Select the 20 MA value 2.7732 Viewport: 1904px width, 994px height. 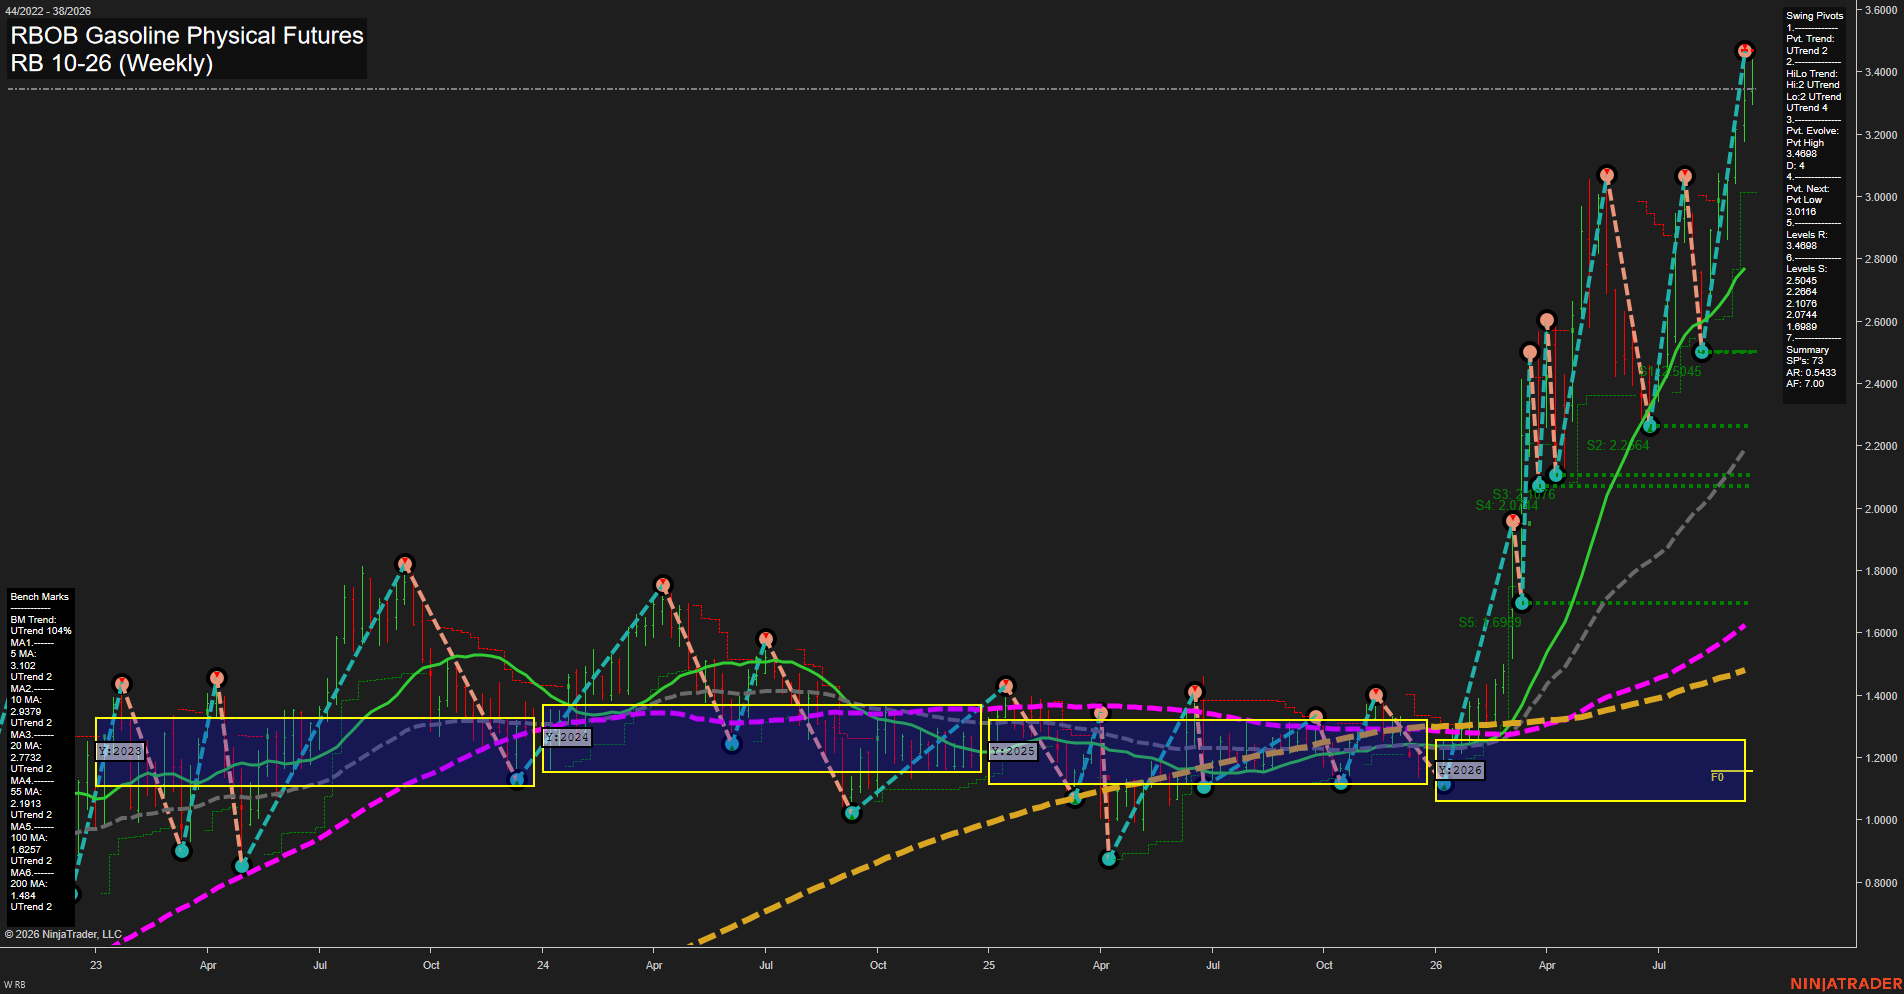(26, 758)
